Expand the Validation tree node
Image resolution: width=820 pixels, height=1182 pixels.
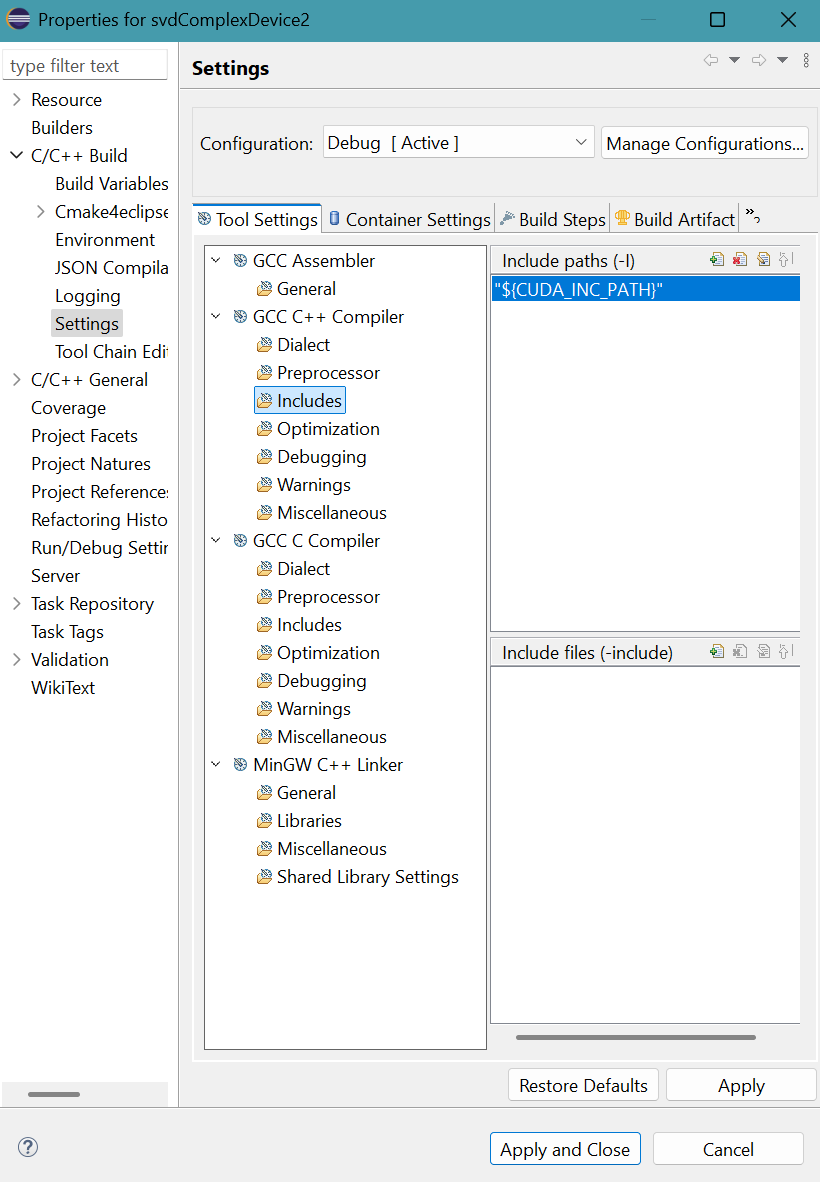click(x=16, y=660)
